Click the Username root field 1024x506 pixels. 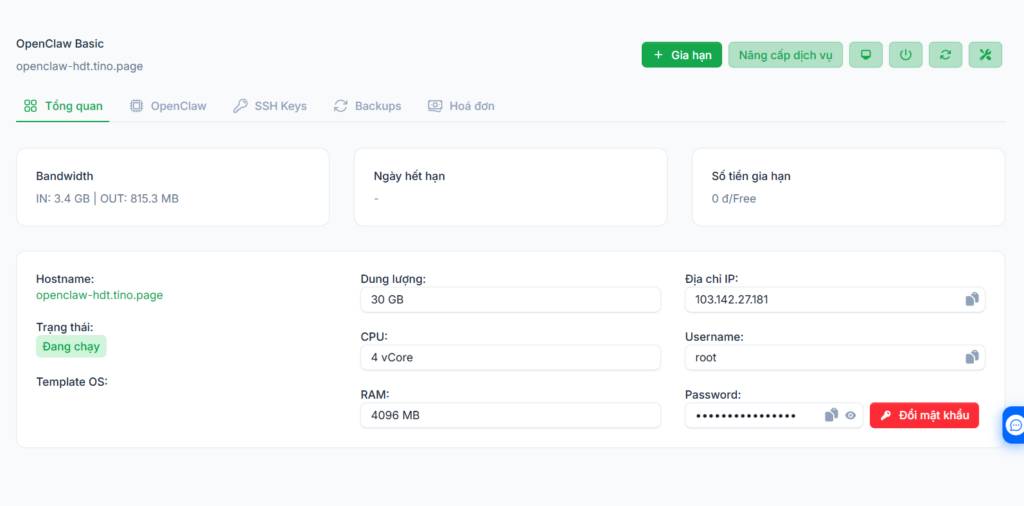click(835, 357)
